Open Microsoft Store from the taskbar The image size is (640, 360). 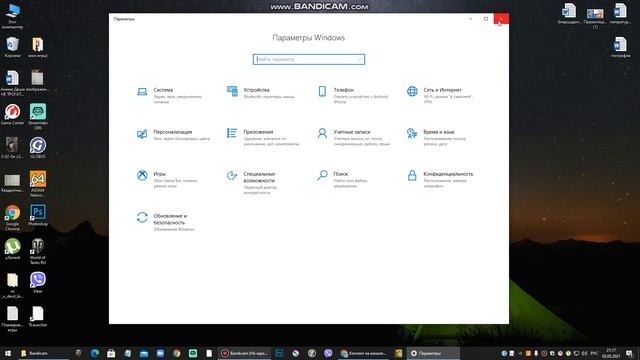[x=111, y=353]
